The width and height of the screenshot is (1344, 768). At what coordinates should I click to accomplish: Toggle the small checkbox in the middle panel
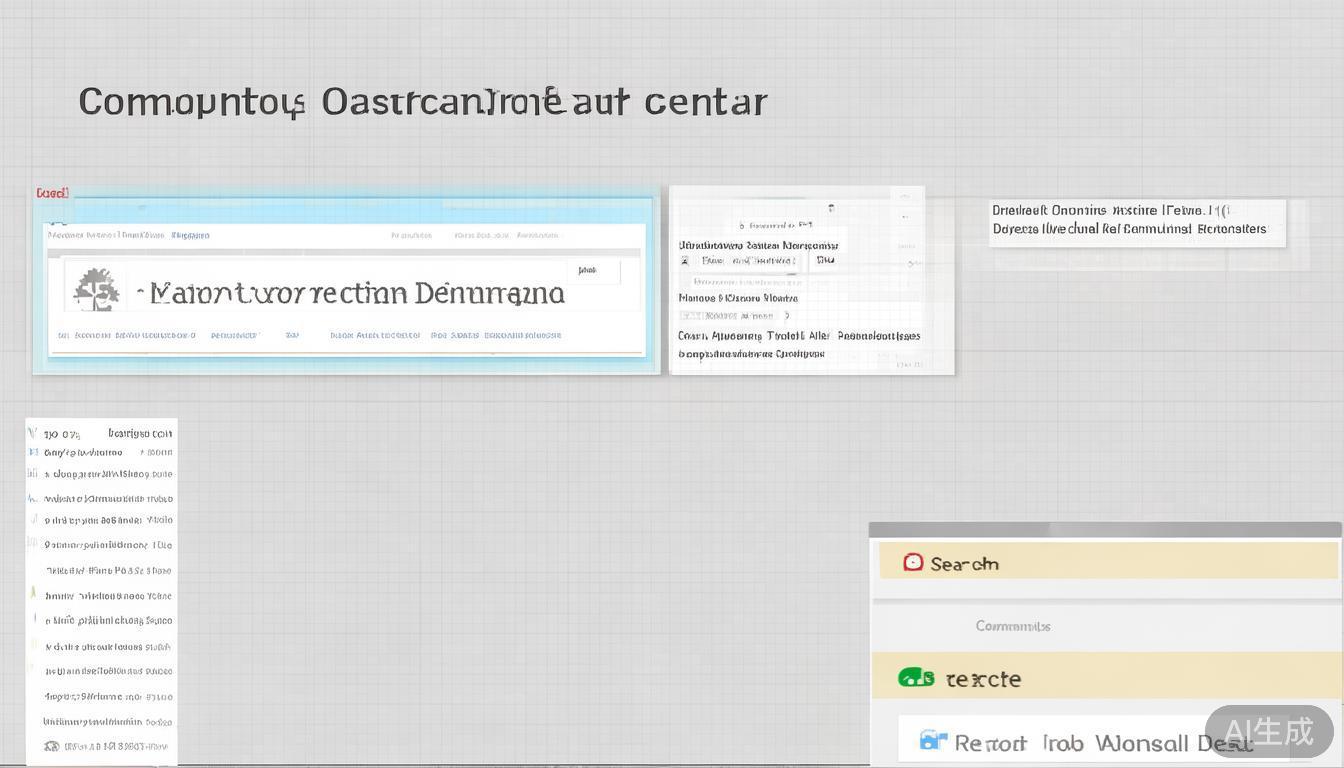click(x=685, y=261)
